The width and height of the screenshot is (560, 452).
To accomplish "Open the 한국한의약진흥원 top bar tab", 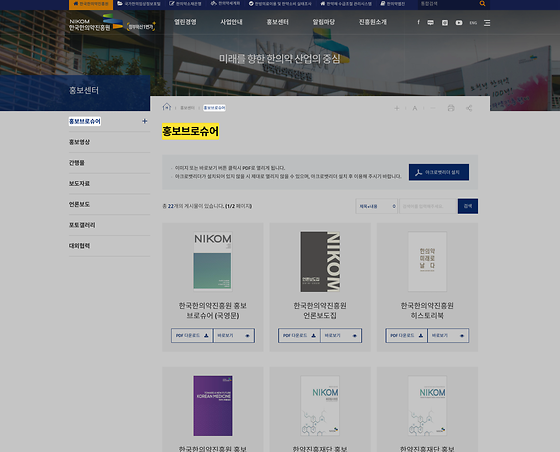I will (91, 4).
